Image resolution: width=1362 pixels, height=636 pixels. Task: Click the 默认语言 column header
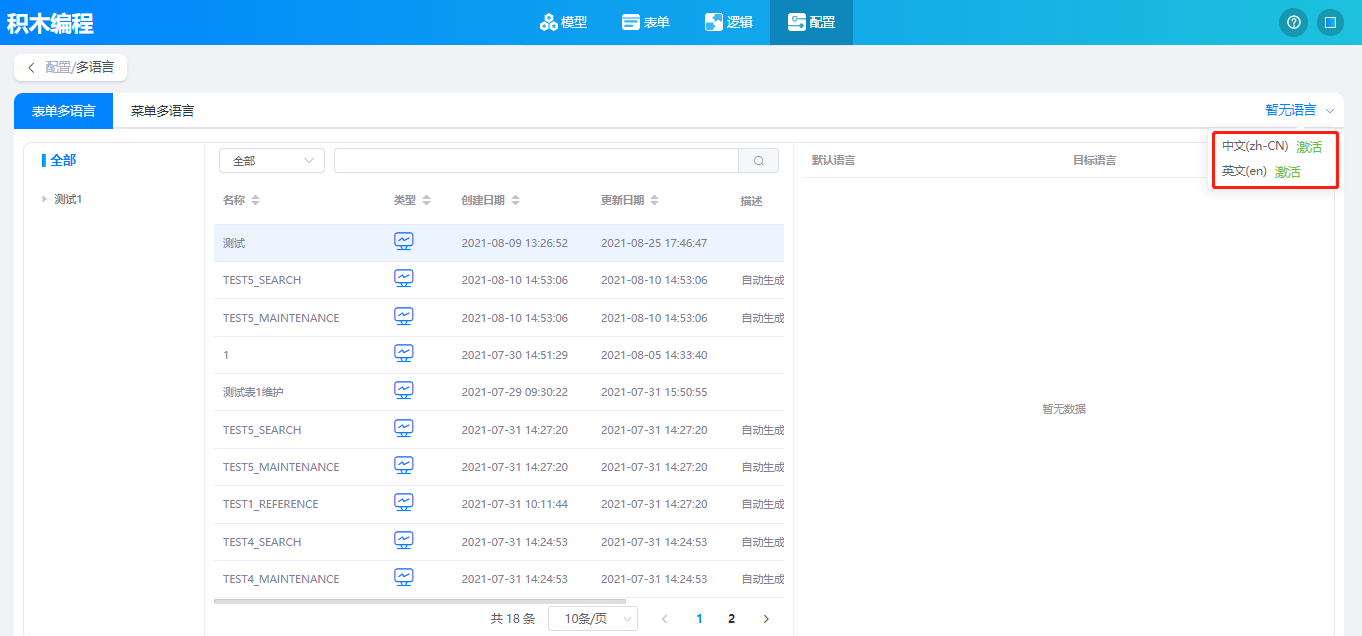(x=833, y=160)
